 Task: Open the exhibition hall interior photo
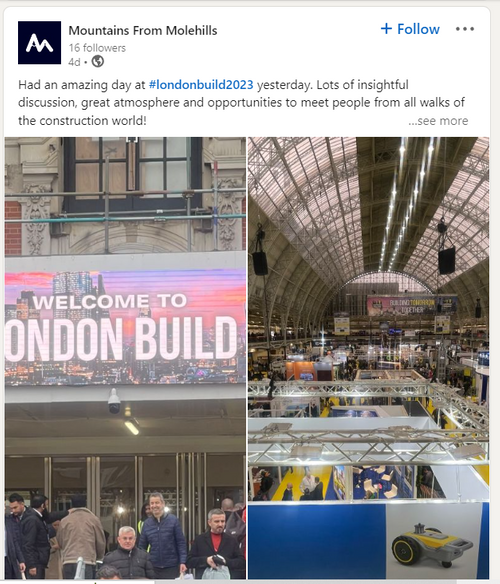pos(368,358)
